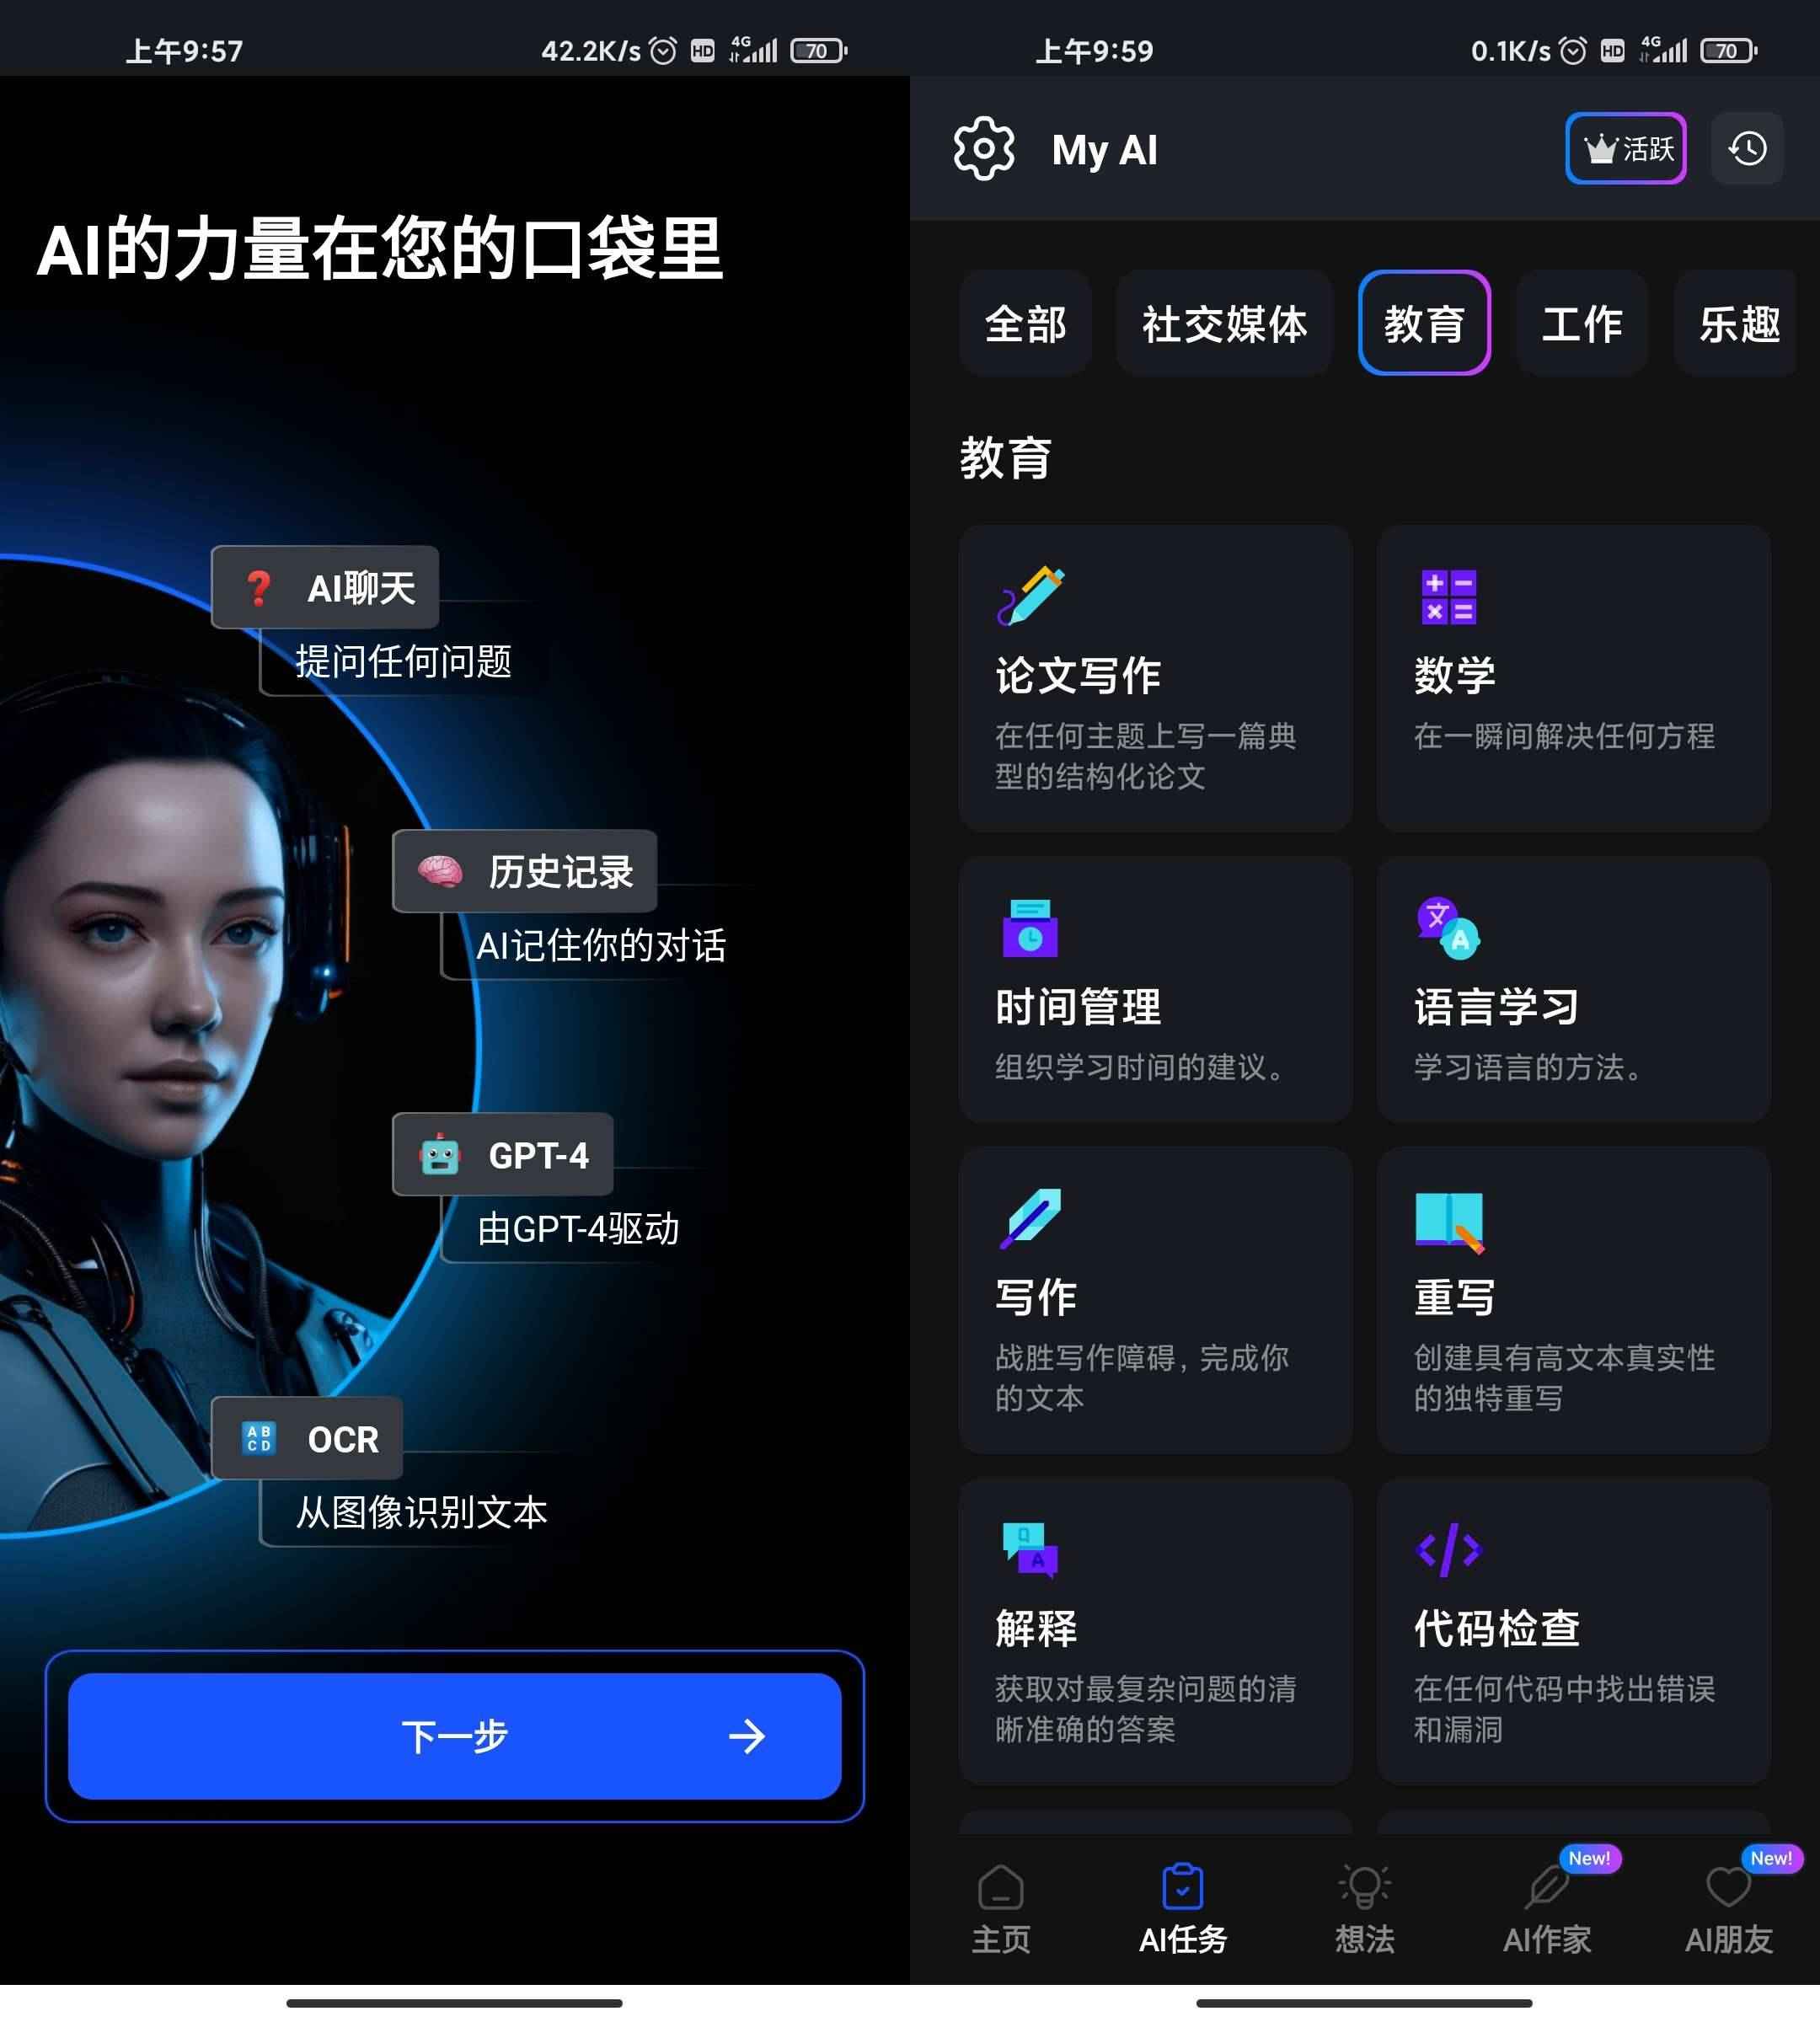Open settings gear icon
The width and height of the screenshot is (1820, 2022).
click(977, 149)
